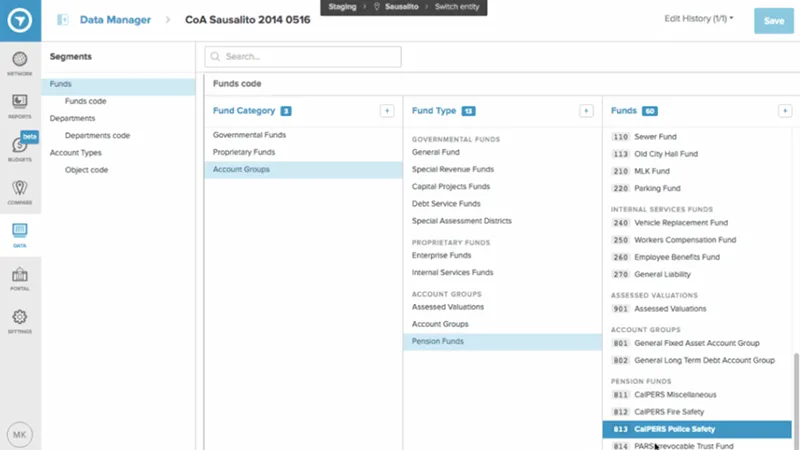Screen dimensions: 800x450
Task: Click the Fund Type column header
Action: coord(434,111)
